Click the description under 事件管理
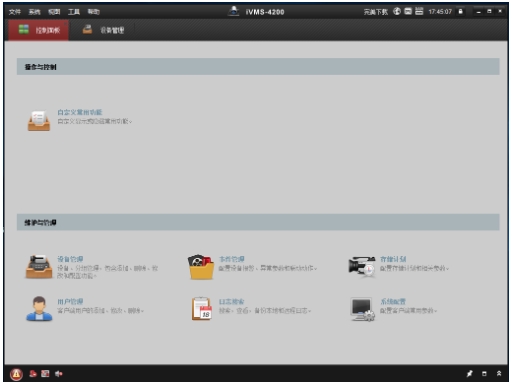This screenshot has height=382, width=516. click(x=268, y=268)
